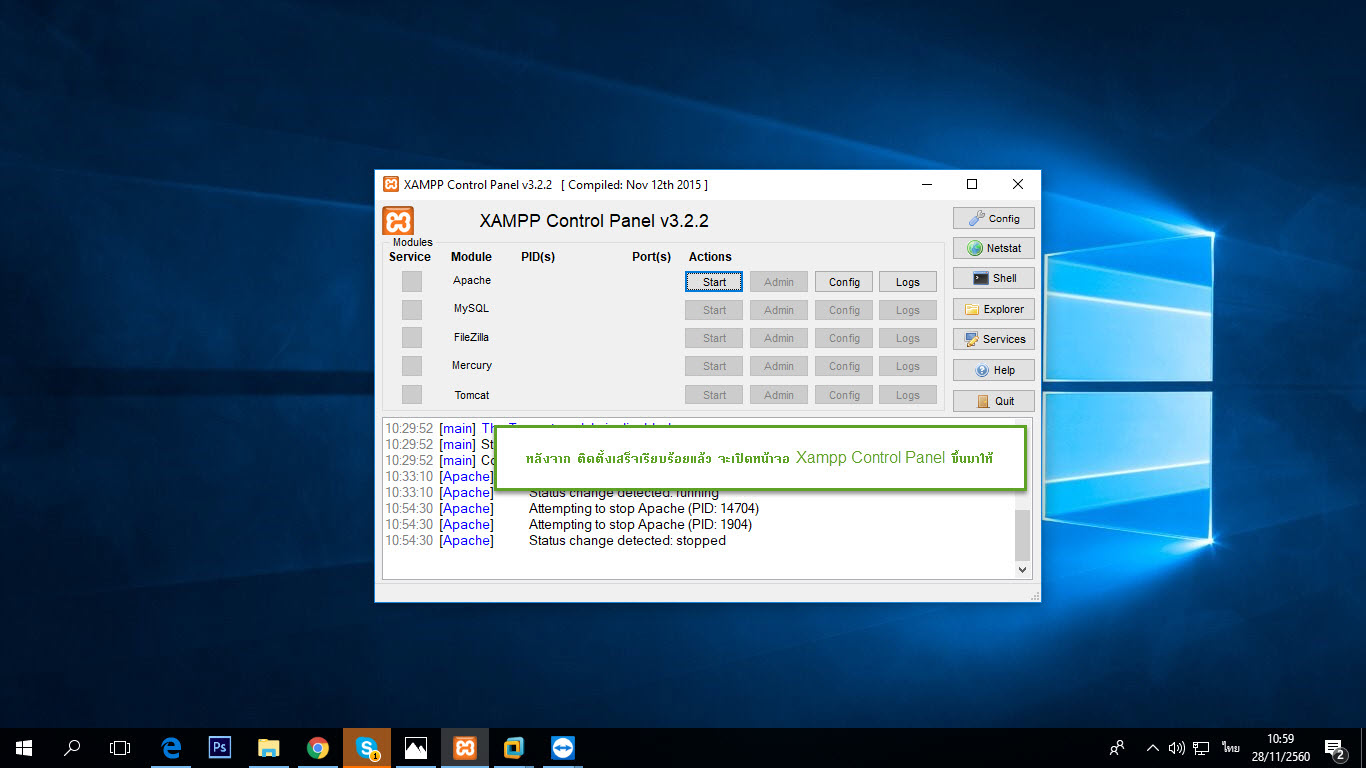The height and width of the screenshot is (768, 1366).
Task: Open XAMPP Help
Action: 994,370
